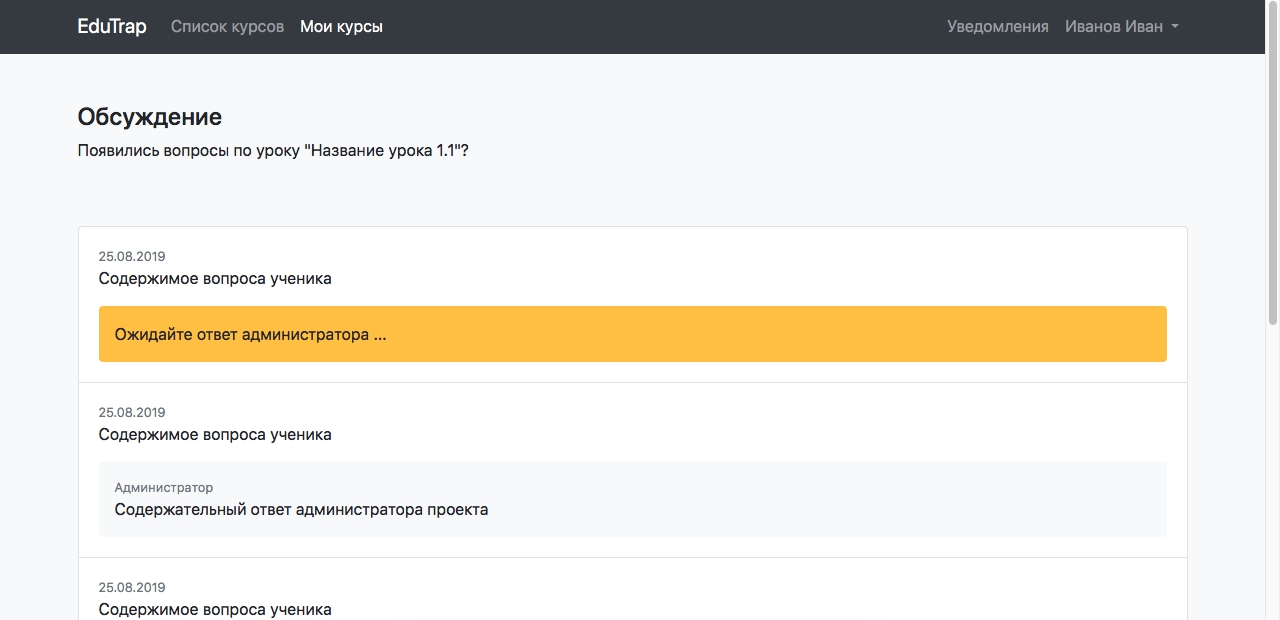Click the third question's date 25.08.2019

(132, 588)
